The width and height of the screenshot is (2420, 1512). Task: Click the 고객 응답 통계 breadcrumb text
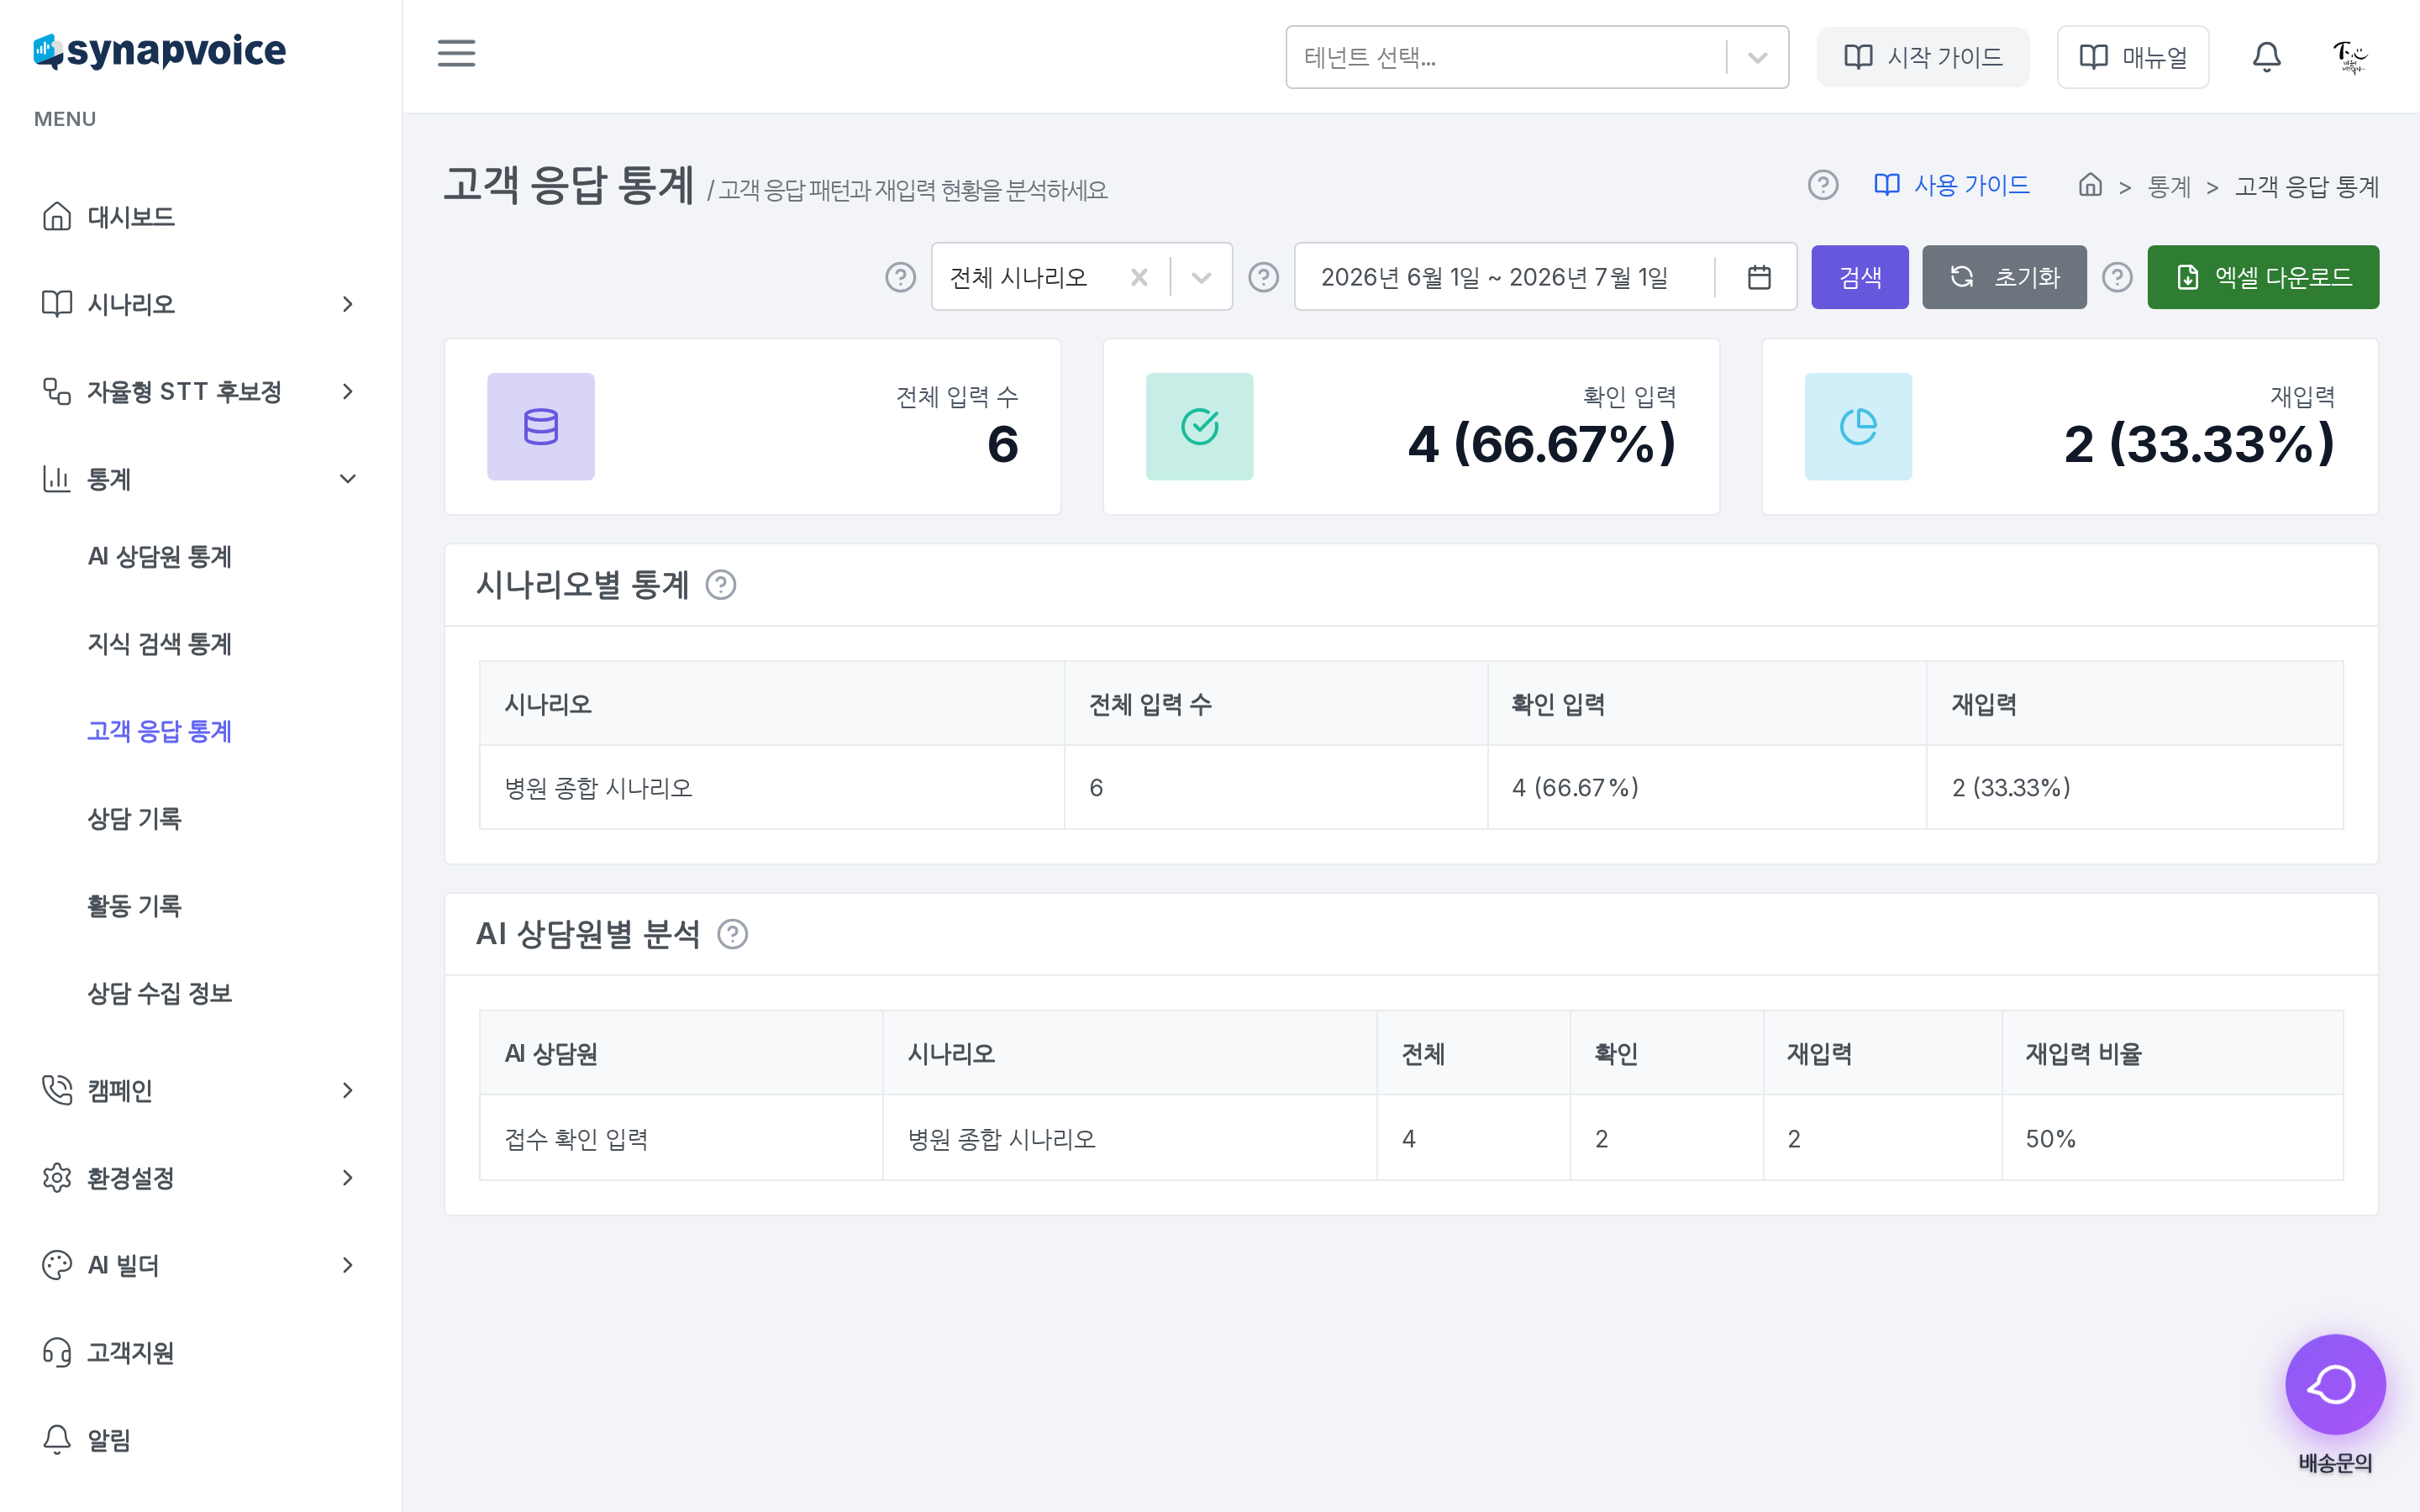[x=2307, y=187]
